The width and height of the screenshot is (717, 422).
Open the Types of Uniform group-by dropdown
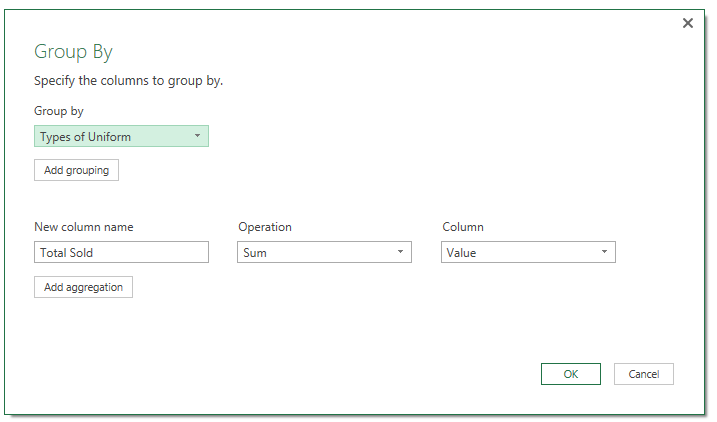click(x=121, y=136)
